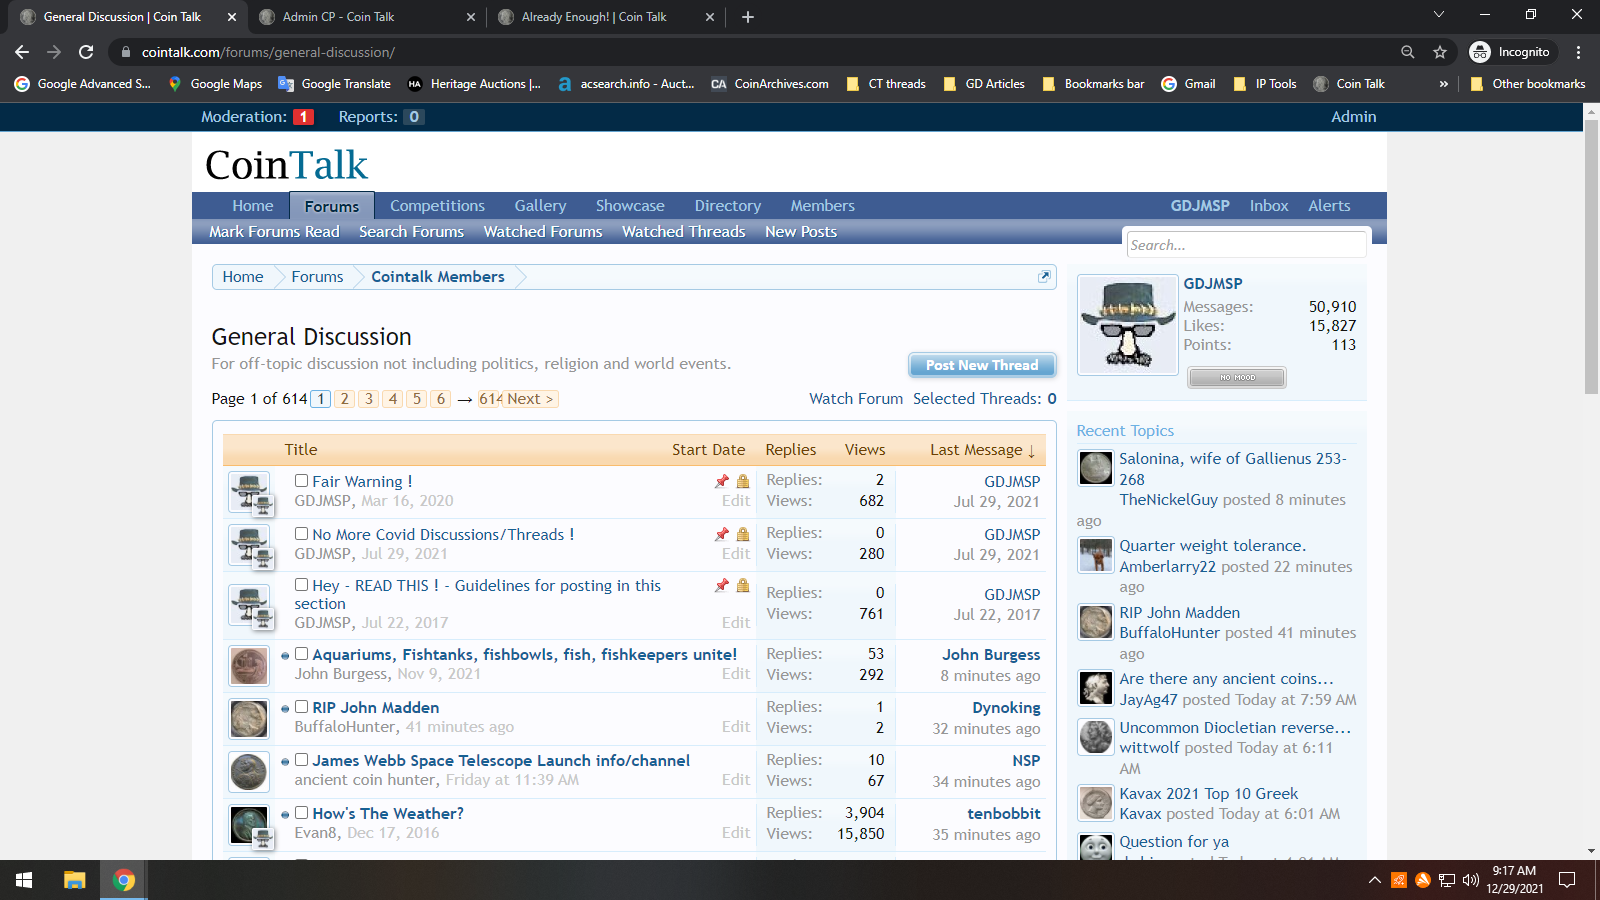Click the browser Forward arrow
Viewport: 1600px width, 900px height.
click(54, 52)
